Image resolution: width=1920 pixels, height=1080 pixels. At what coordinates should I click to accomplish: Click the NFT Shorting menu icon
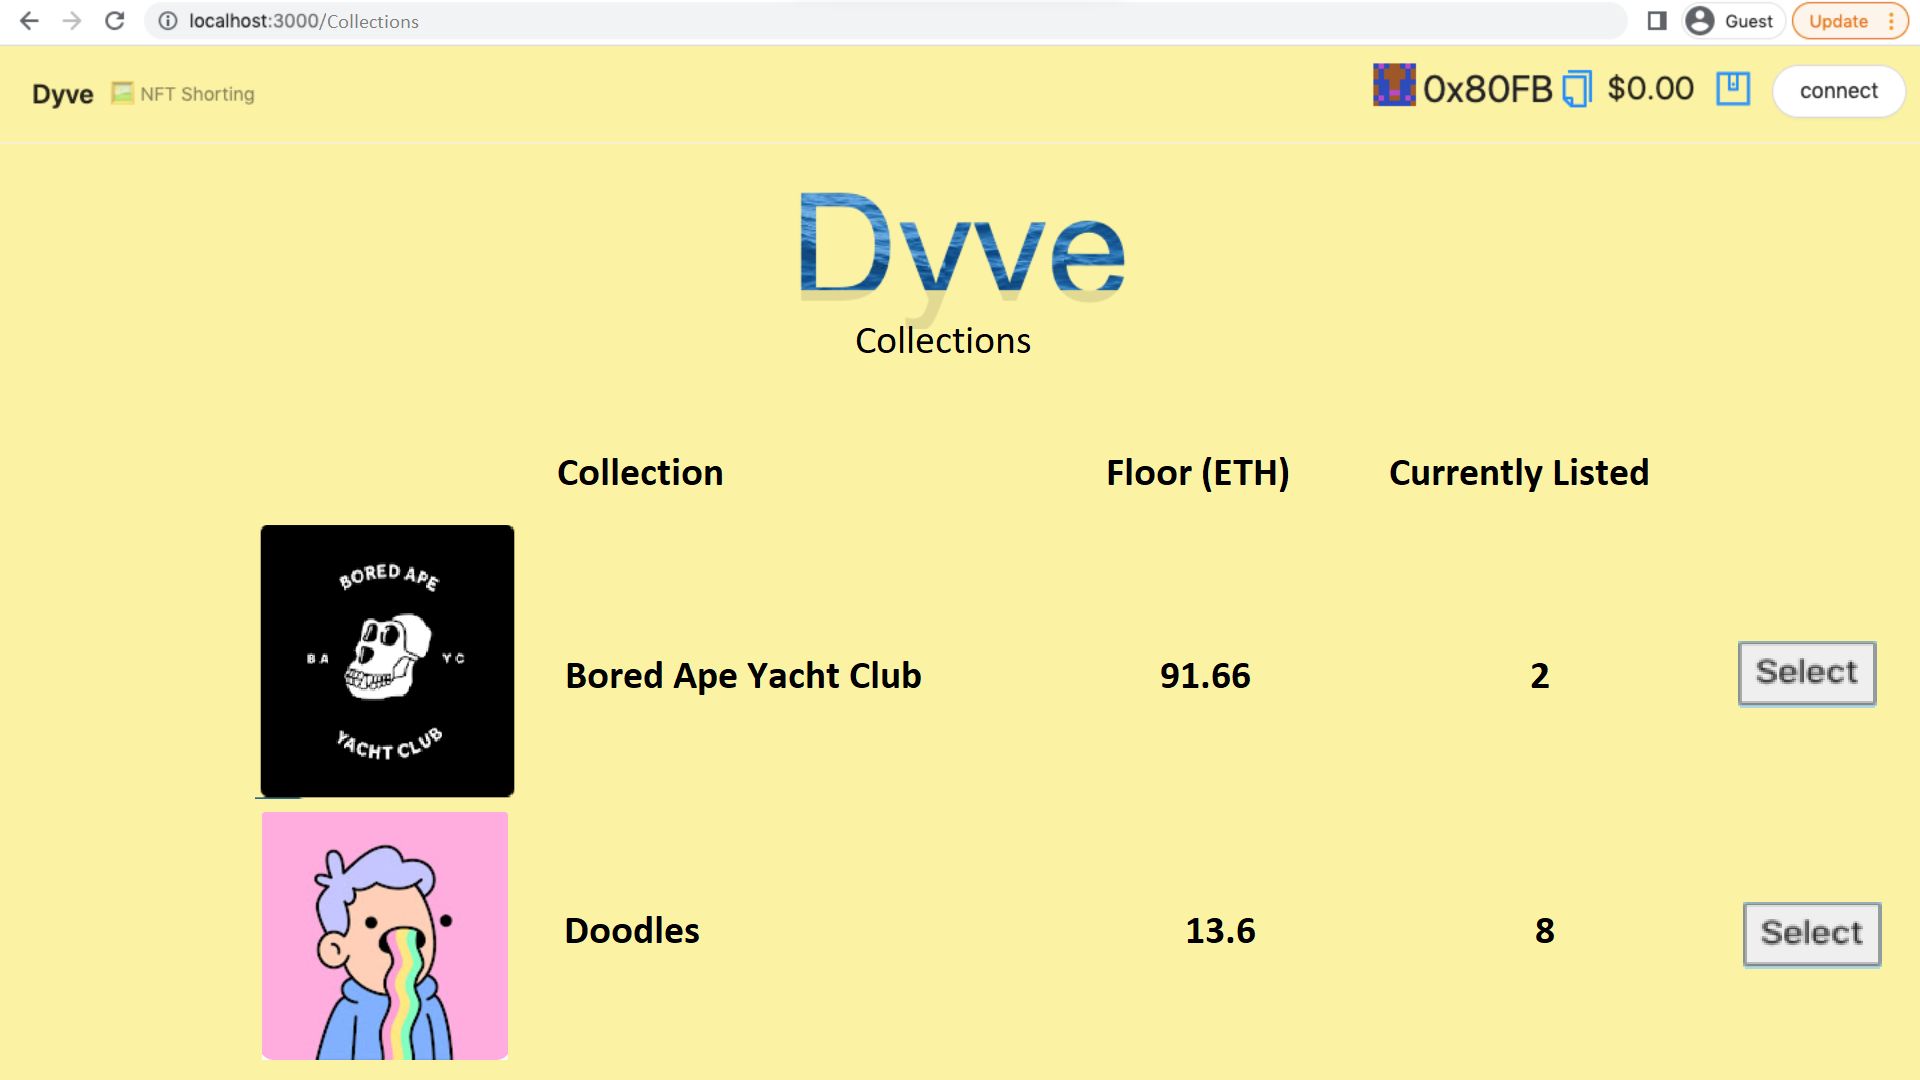[x=124, y=94]
